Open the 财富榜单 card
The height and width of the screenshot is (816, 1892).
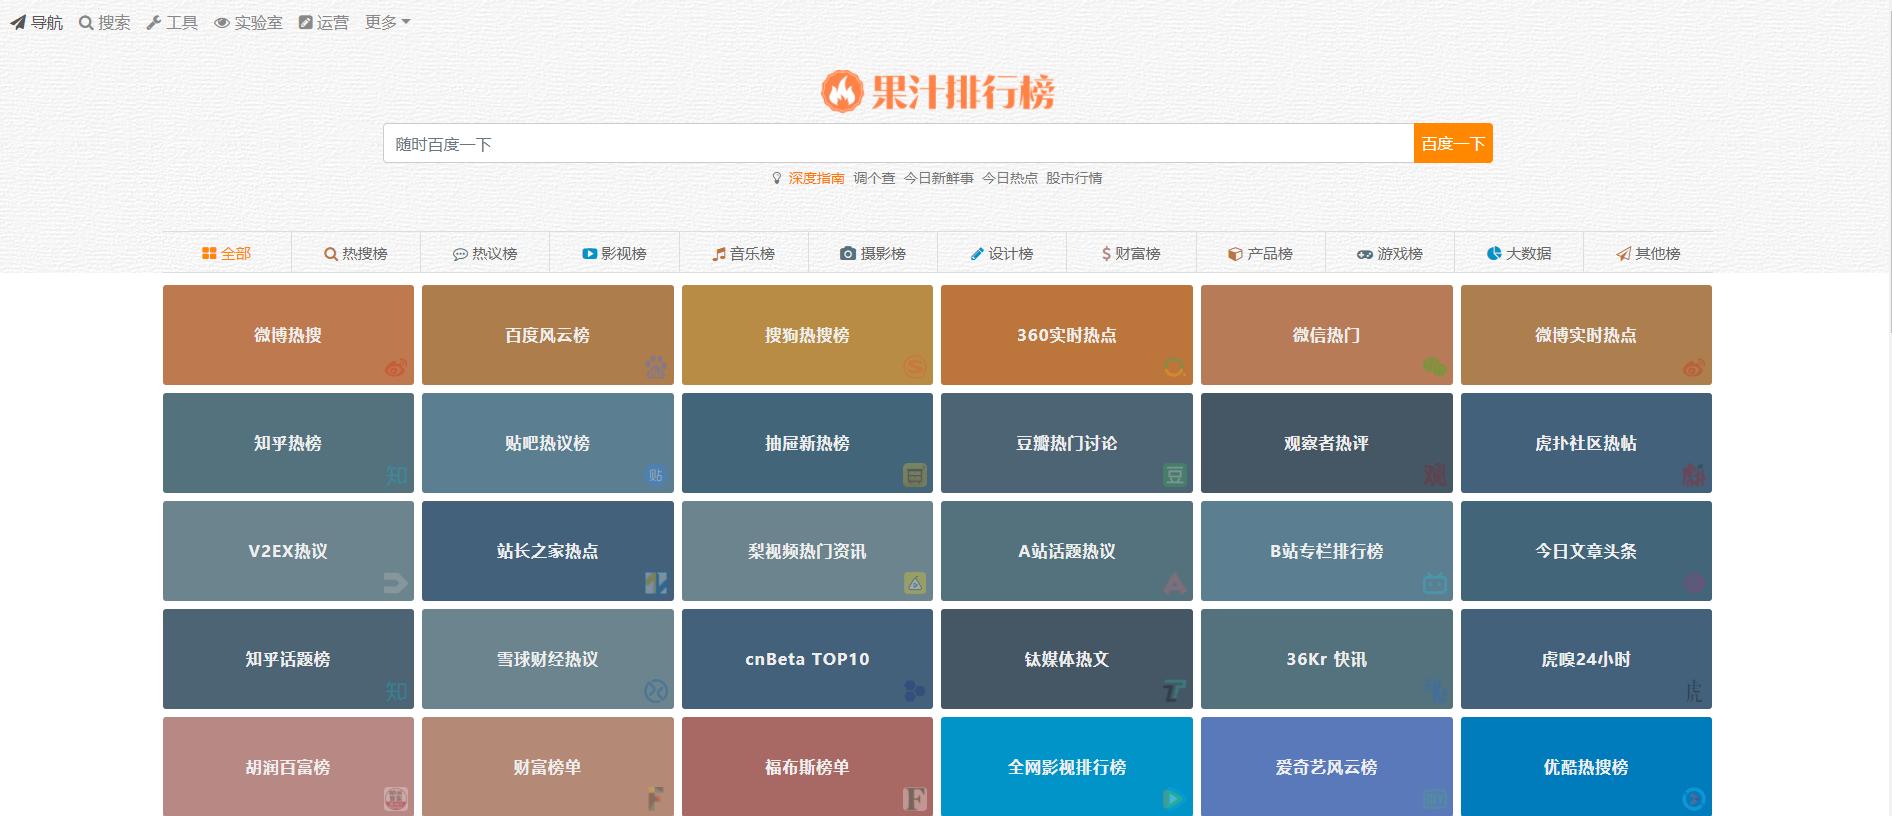548,767
